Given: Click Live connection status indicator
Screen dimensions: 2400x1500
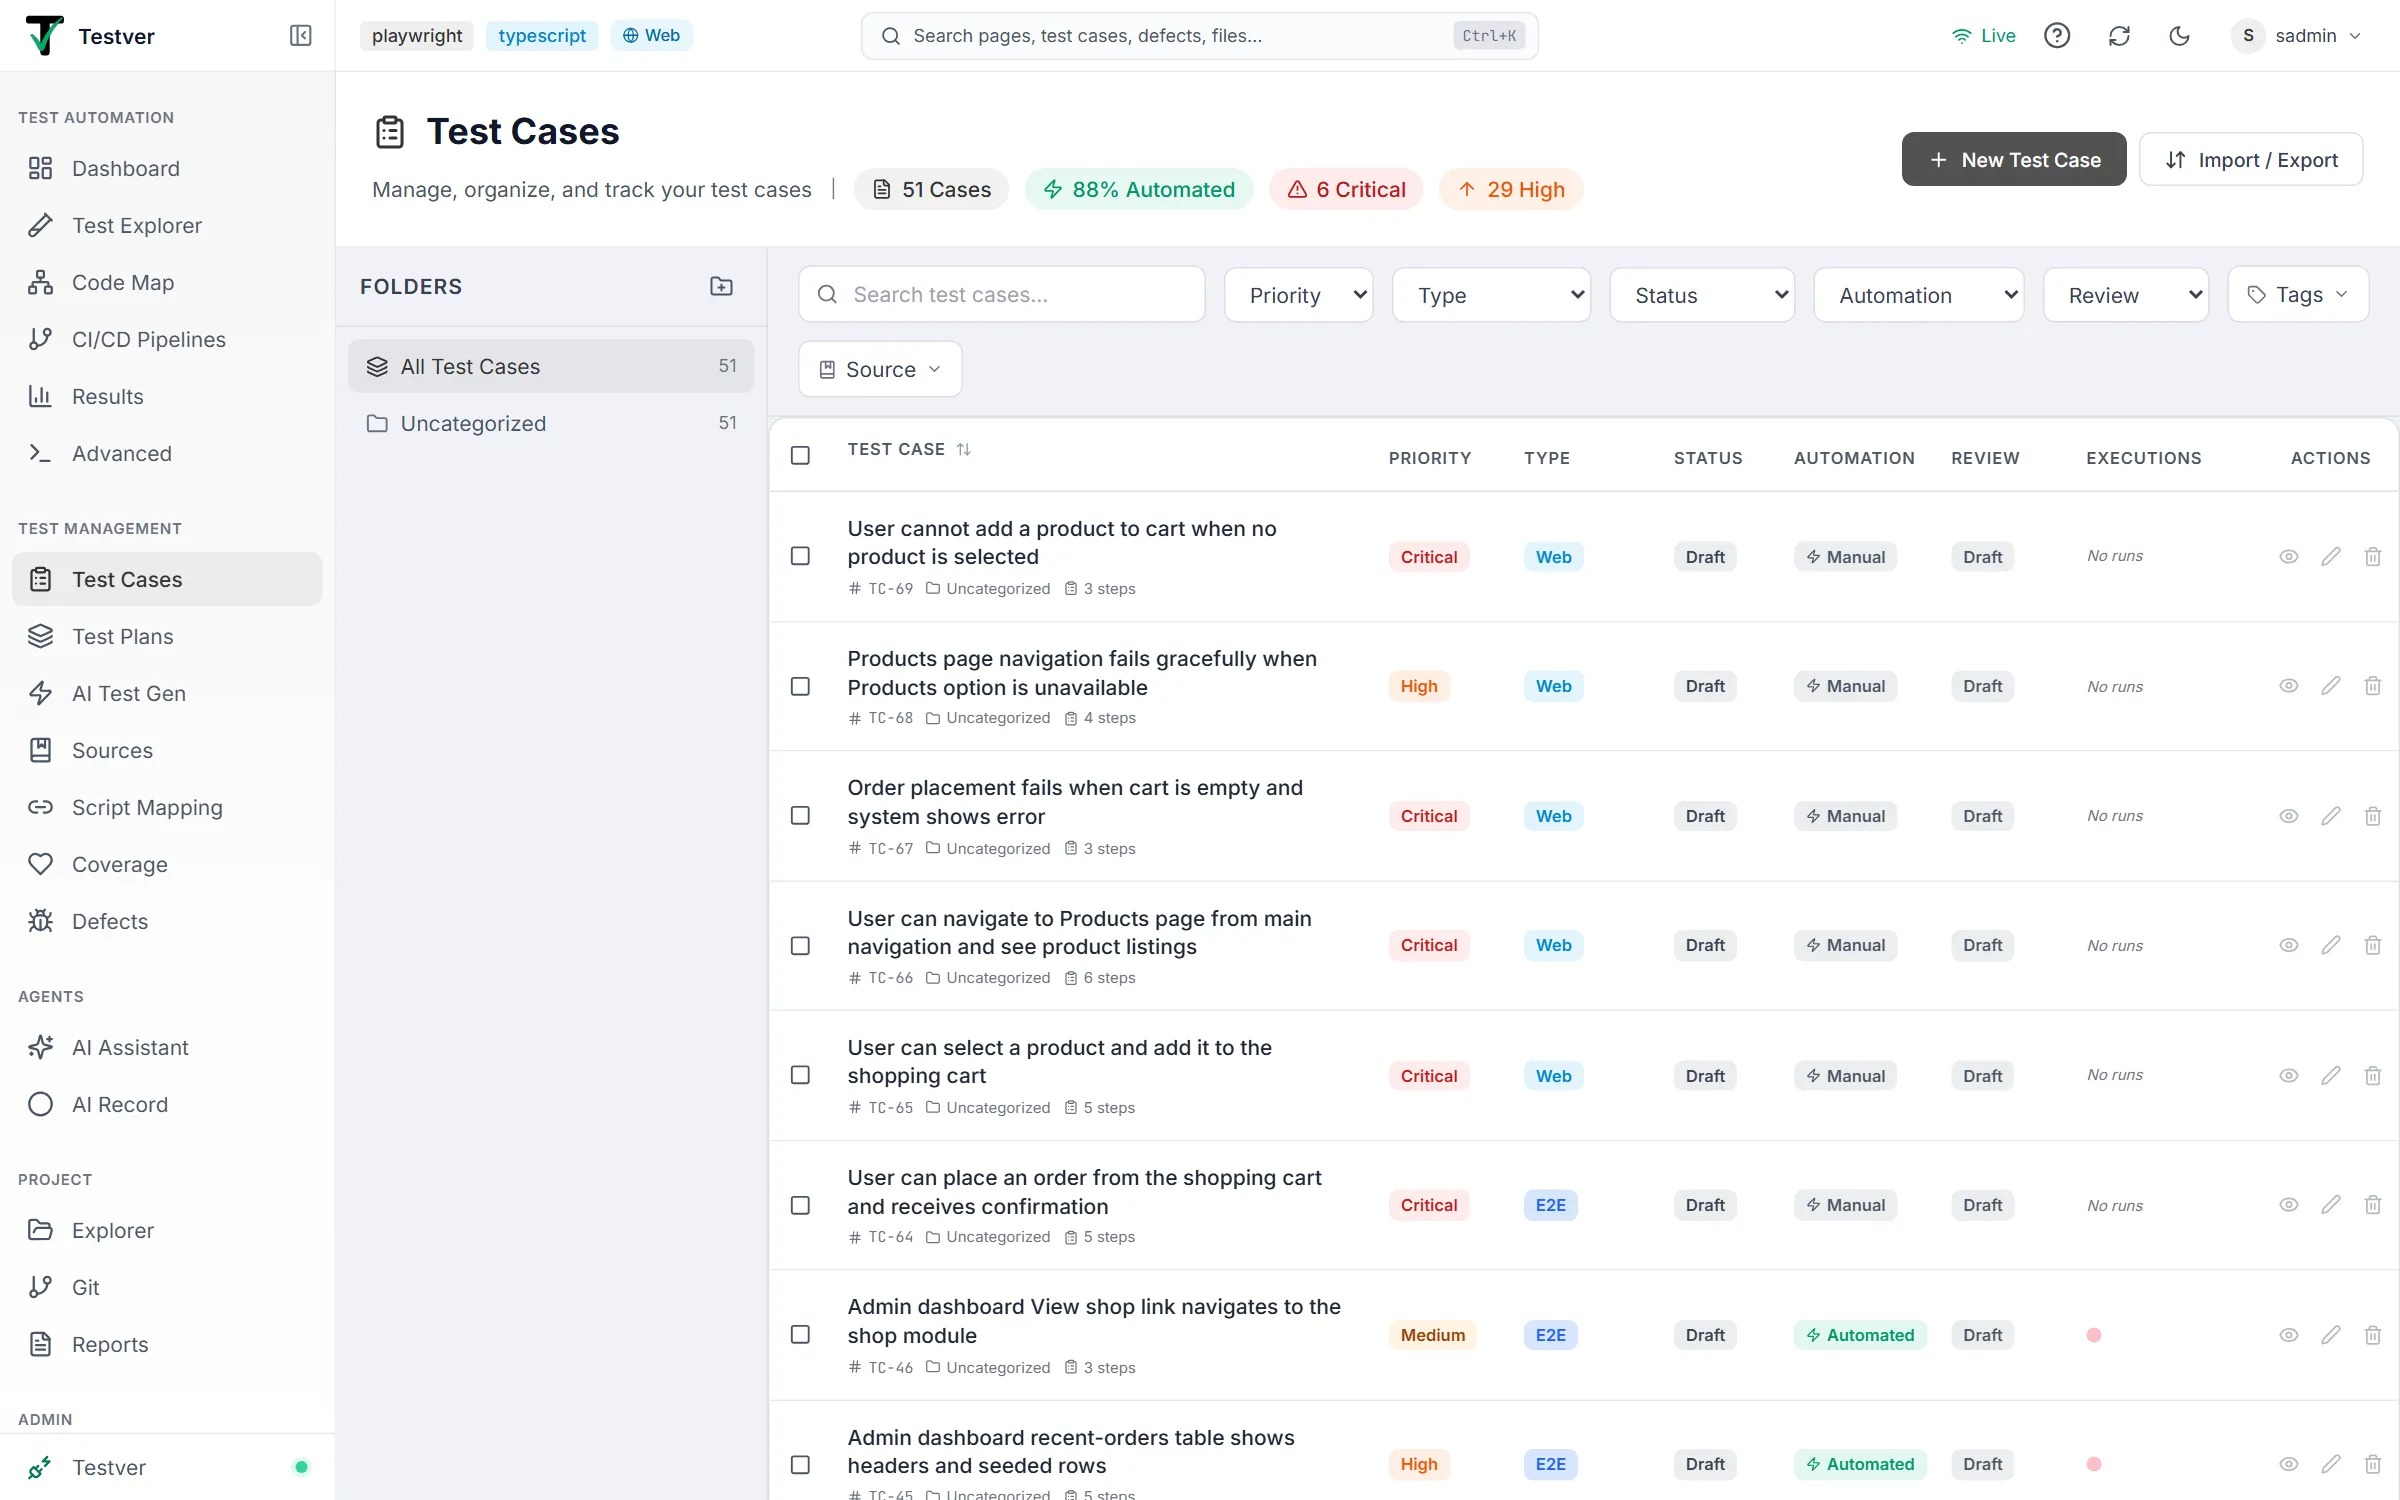Looking at the screenshot, I should click(x=1984, y=36).
